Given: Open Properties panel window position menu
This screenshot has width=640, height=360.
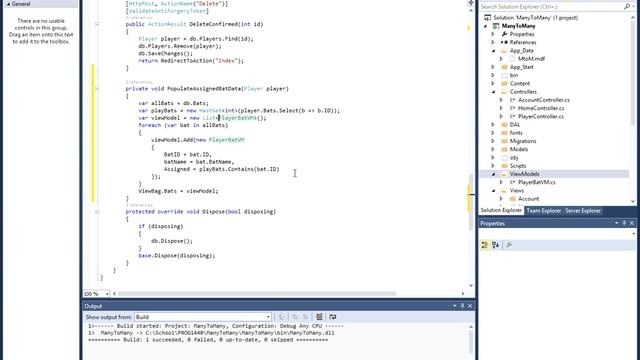Looking at the screenshot, I should pos(616,223).
